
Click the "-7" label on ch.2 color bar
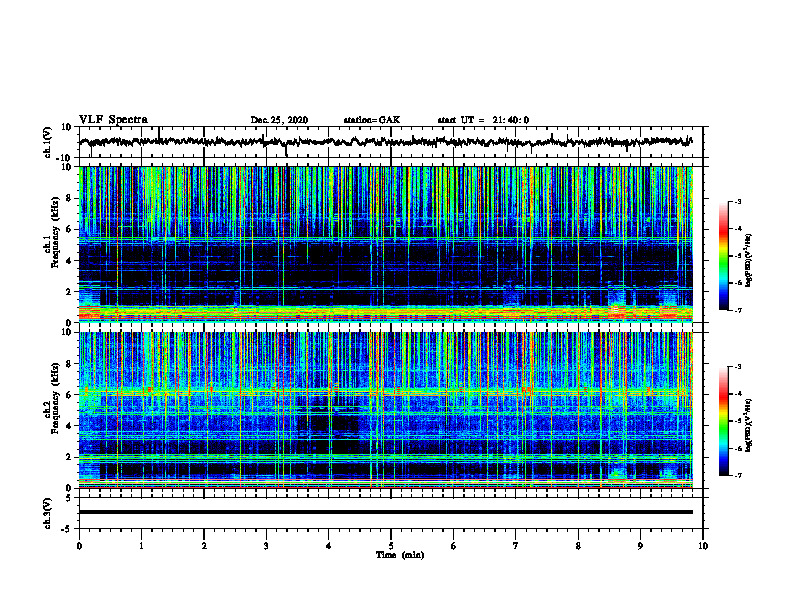coord(737,476)
